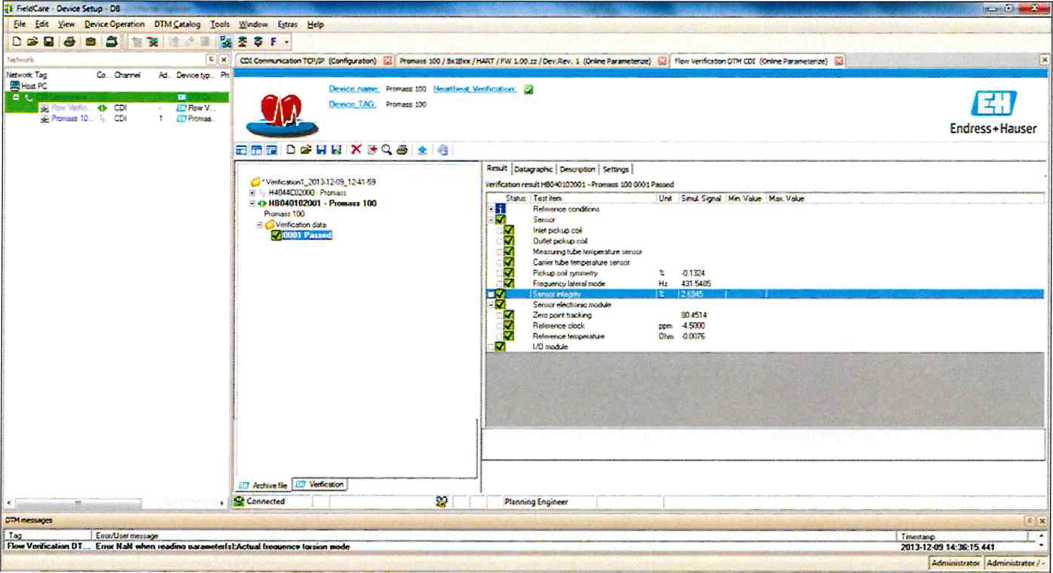Click the print icon in main toolbar
1053x573 pixels.
pos(69,42)
